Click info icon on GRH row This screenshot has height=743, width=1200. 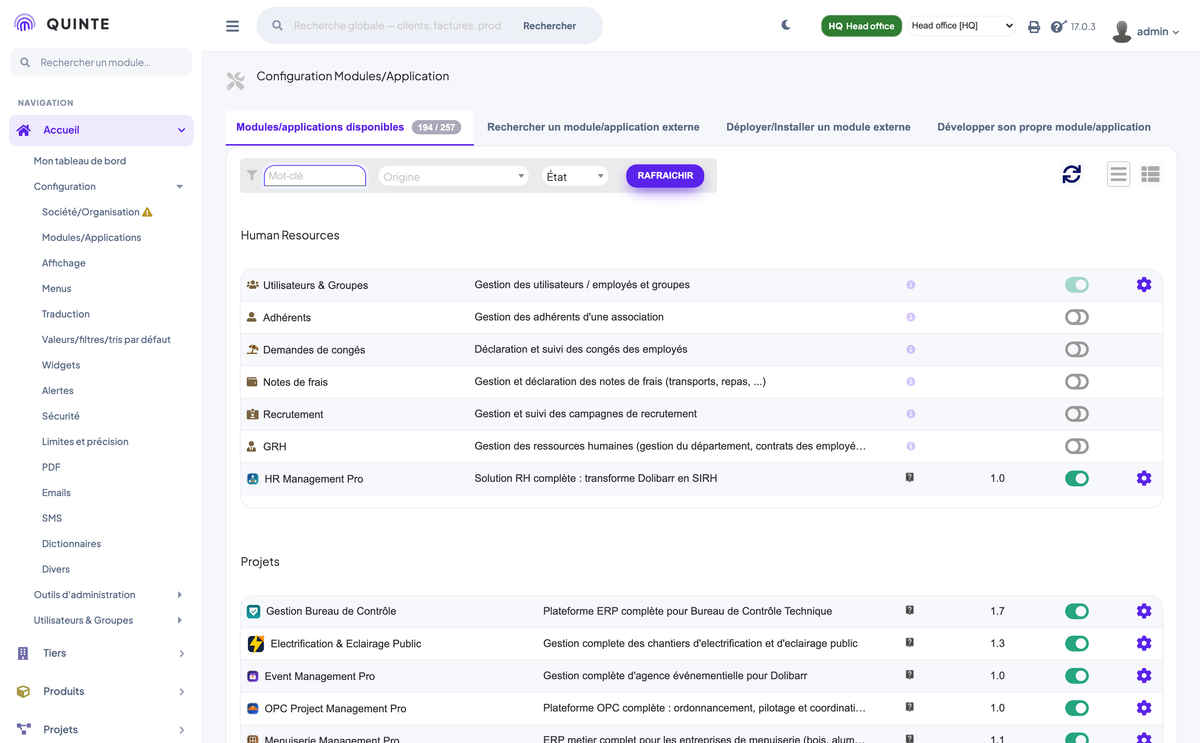[911, 446]
